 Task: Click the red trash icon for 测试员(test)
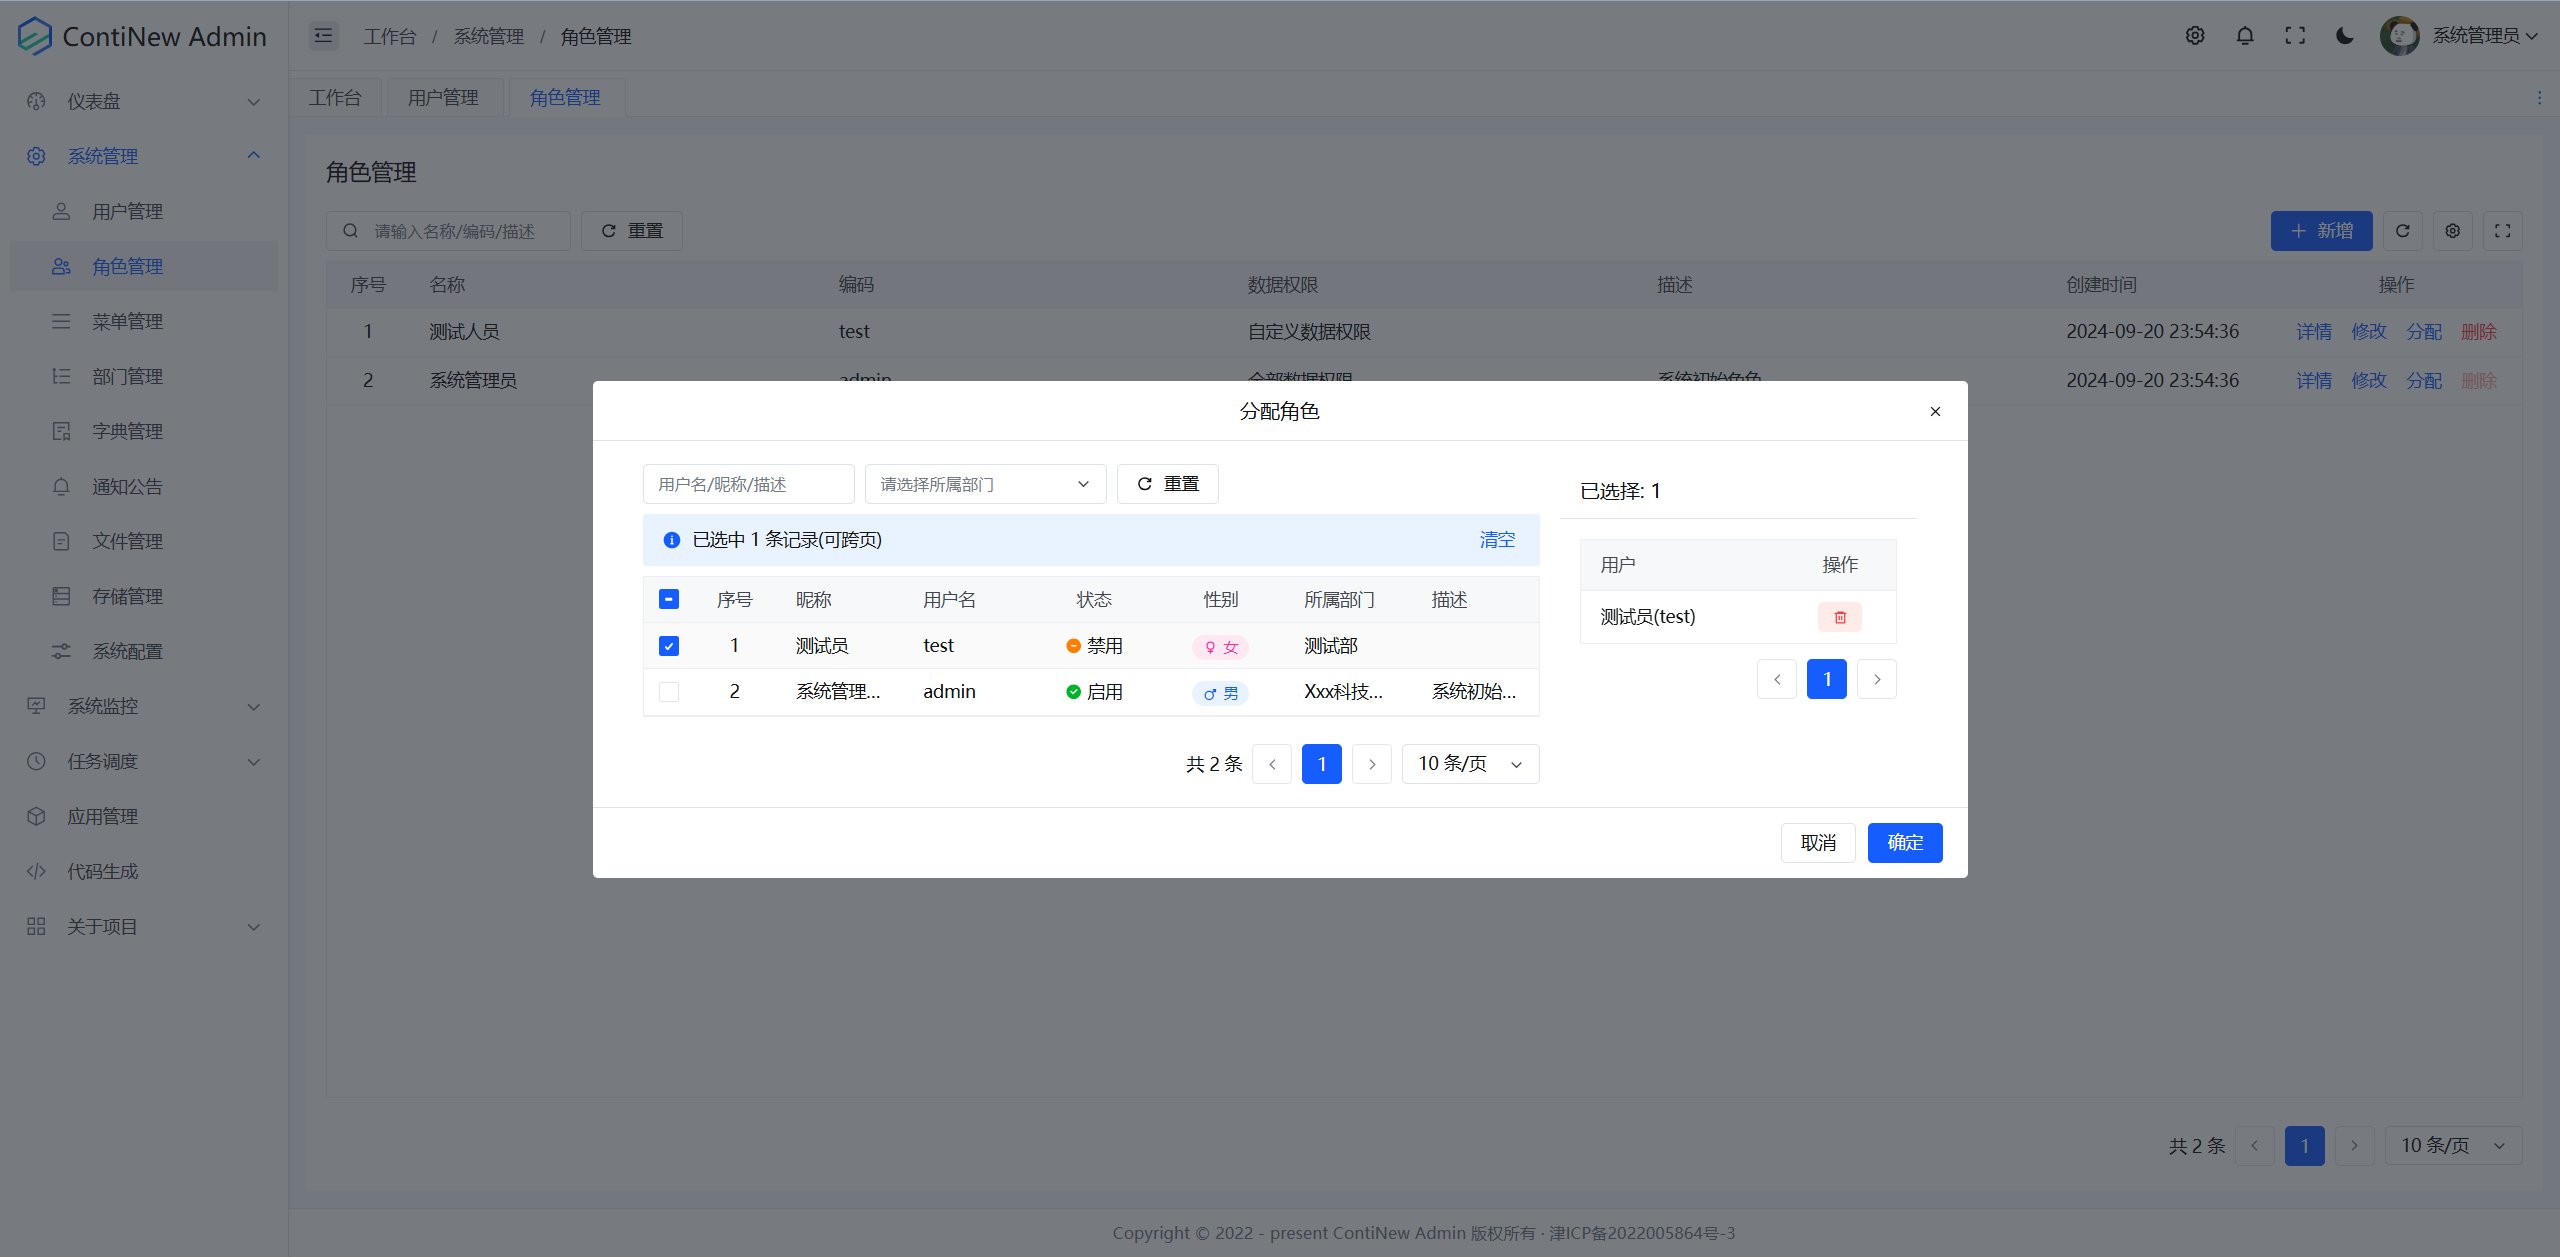pyautogui.click(x=1839, y=617)
